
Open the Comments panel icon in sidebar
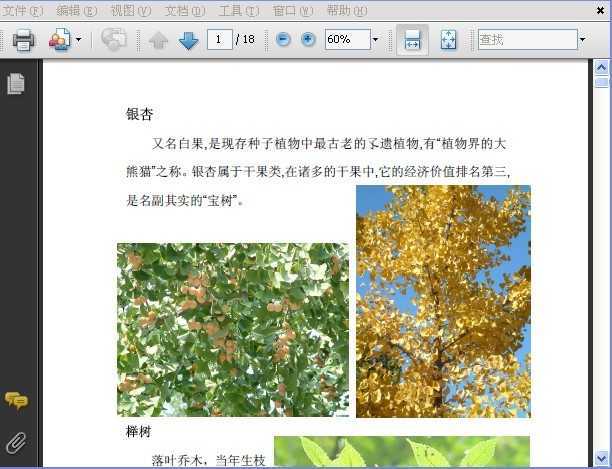pos(16,401)
